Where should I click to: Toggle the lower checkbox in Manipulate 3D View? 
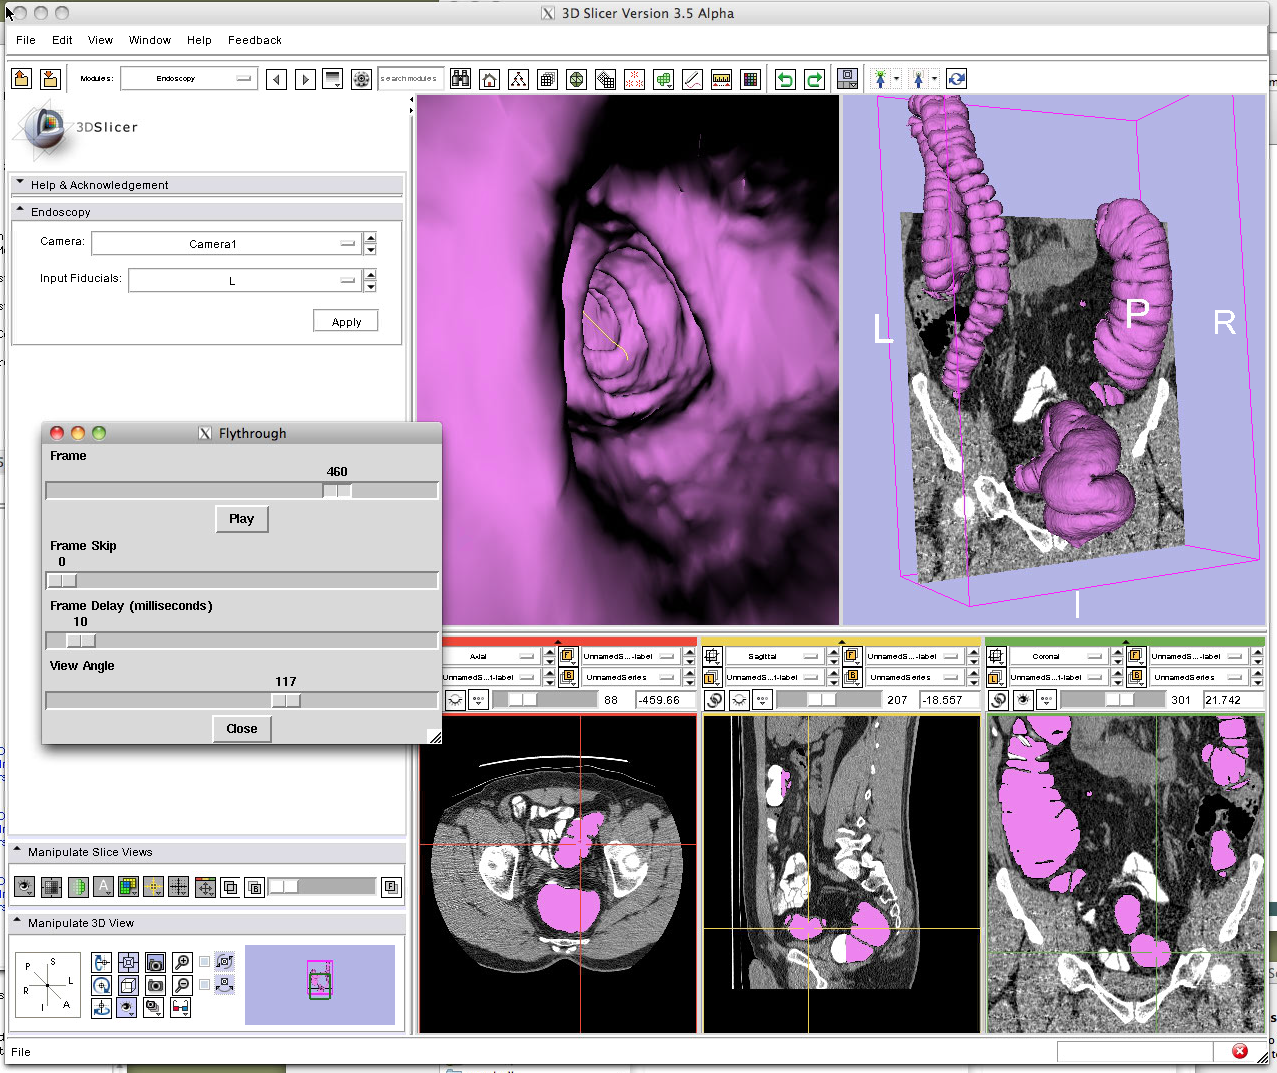205,985
